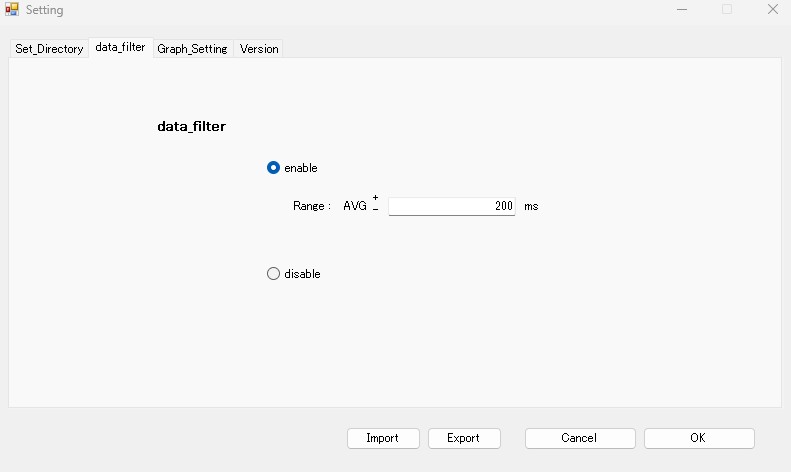791x472 pixels.
Task: Click the bold data_filter heading
Action: pyautogui.click(x=192, y=126)
